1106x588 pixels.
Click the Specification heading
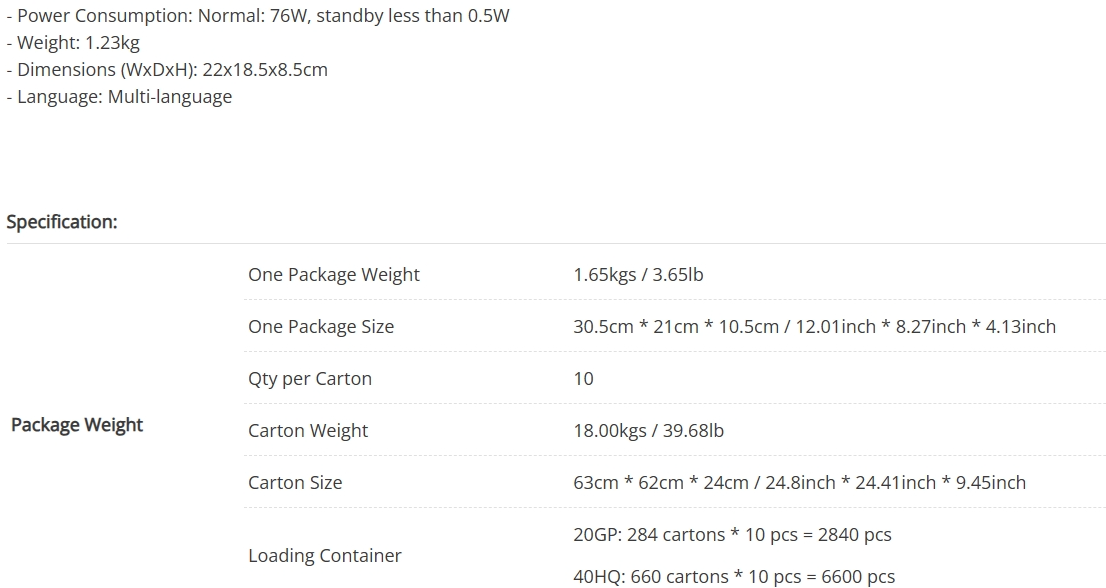pyautogui.click(x=62, y=221)
